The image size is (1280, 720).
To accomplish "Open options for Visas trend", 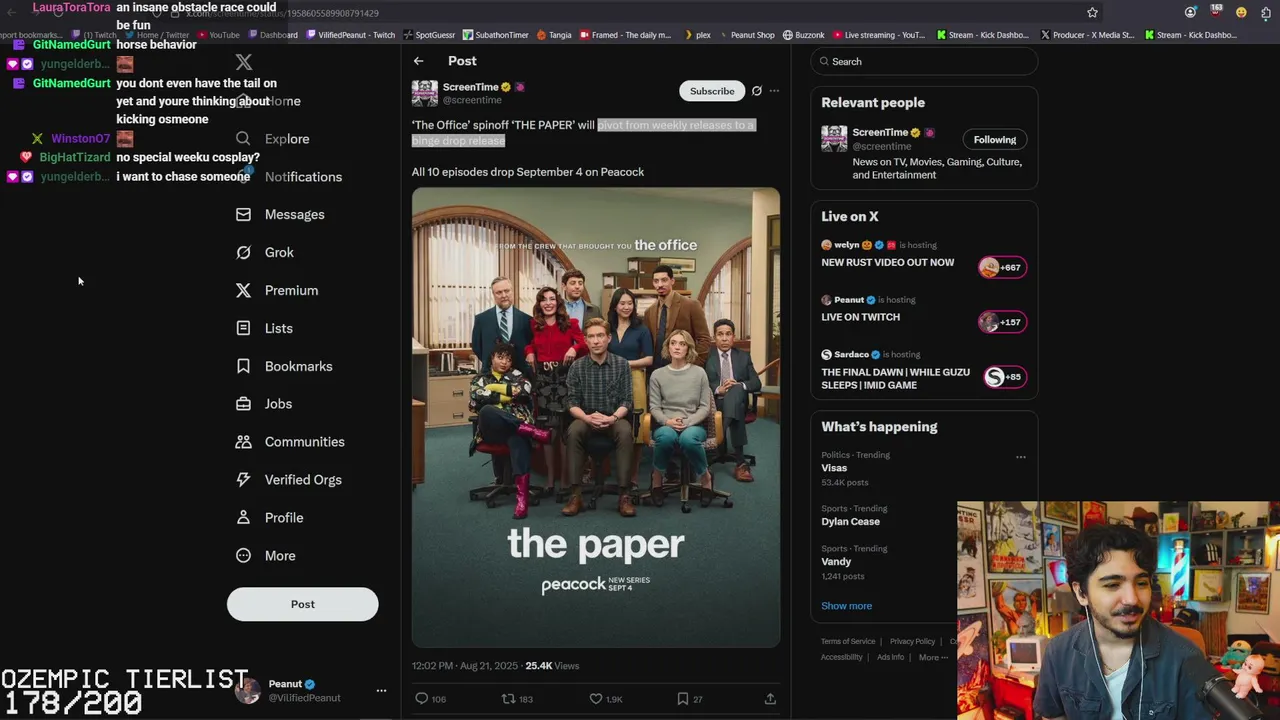I will (1021, 457).
